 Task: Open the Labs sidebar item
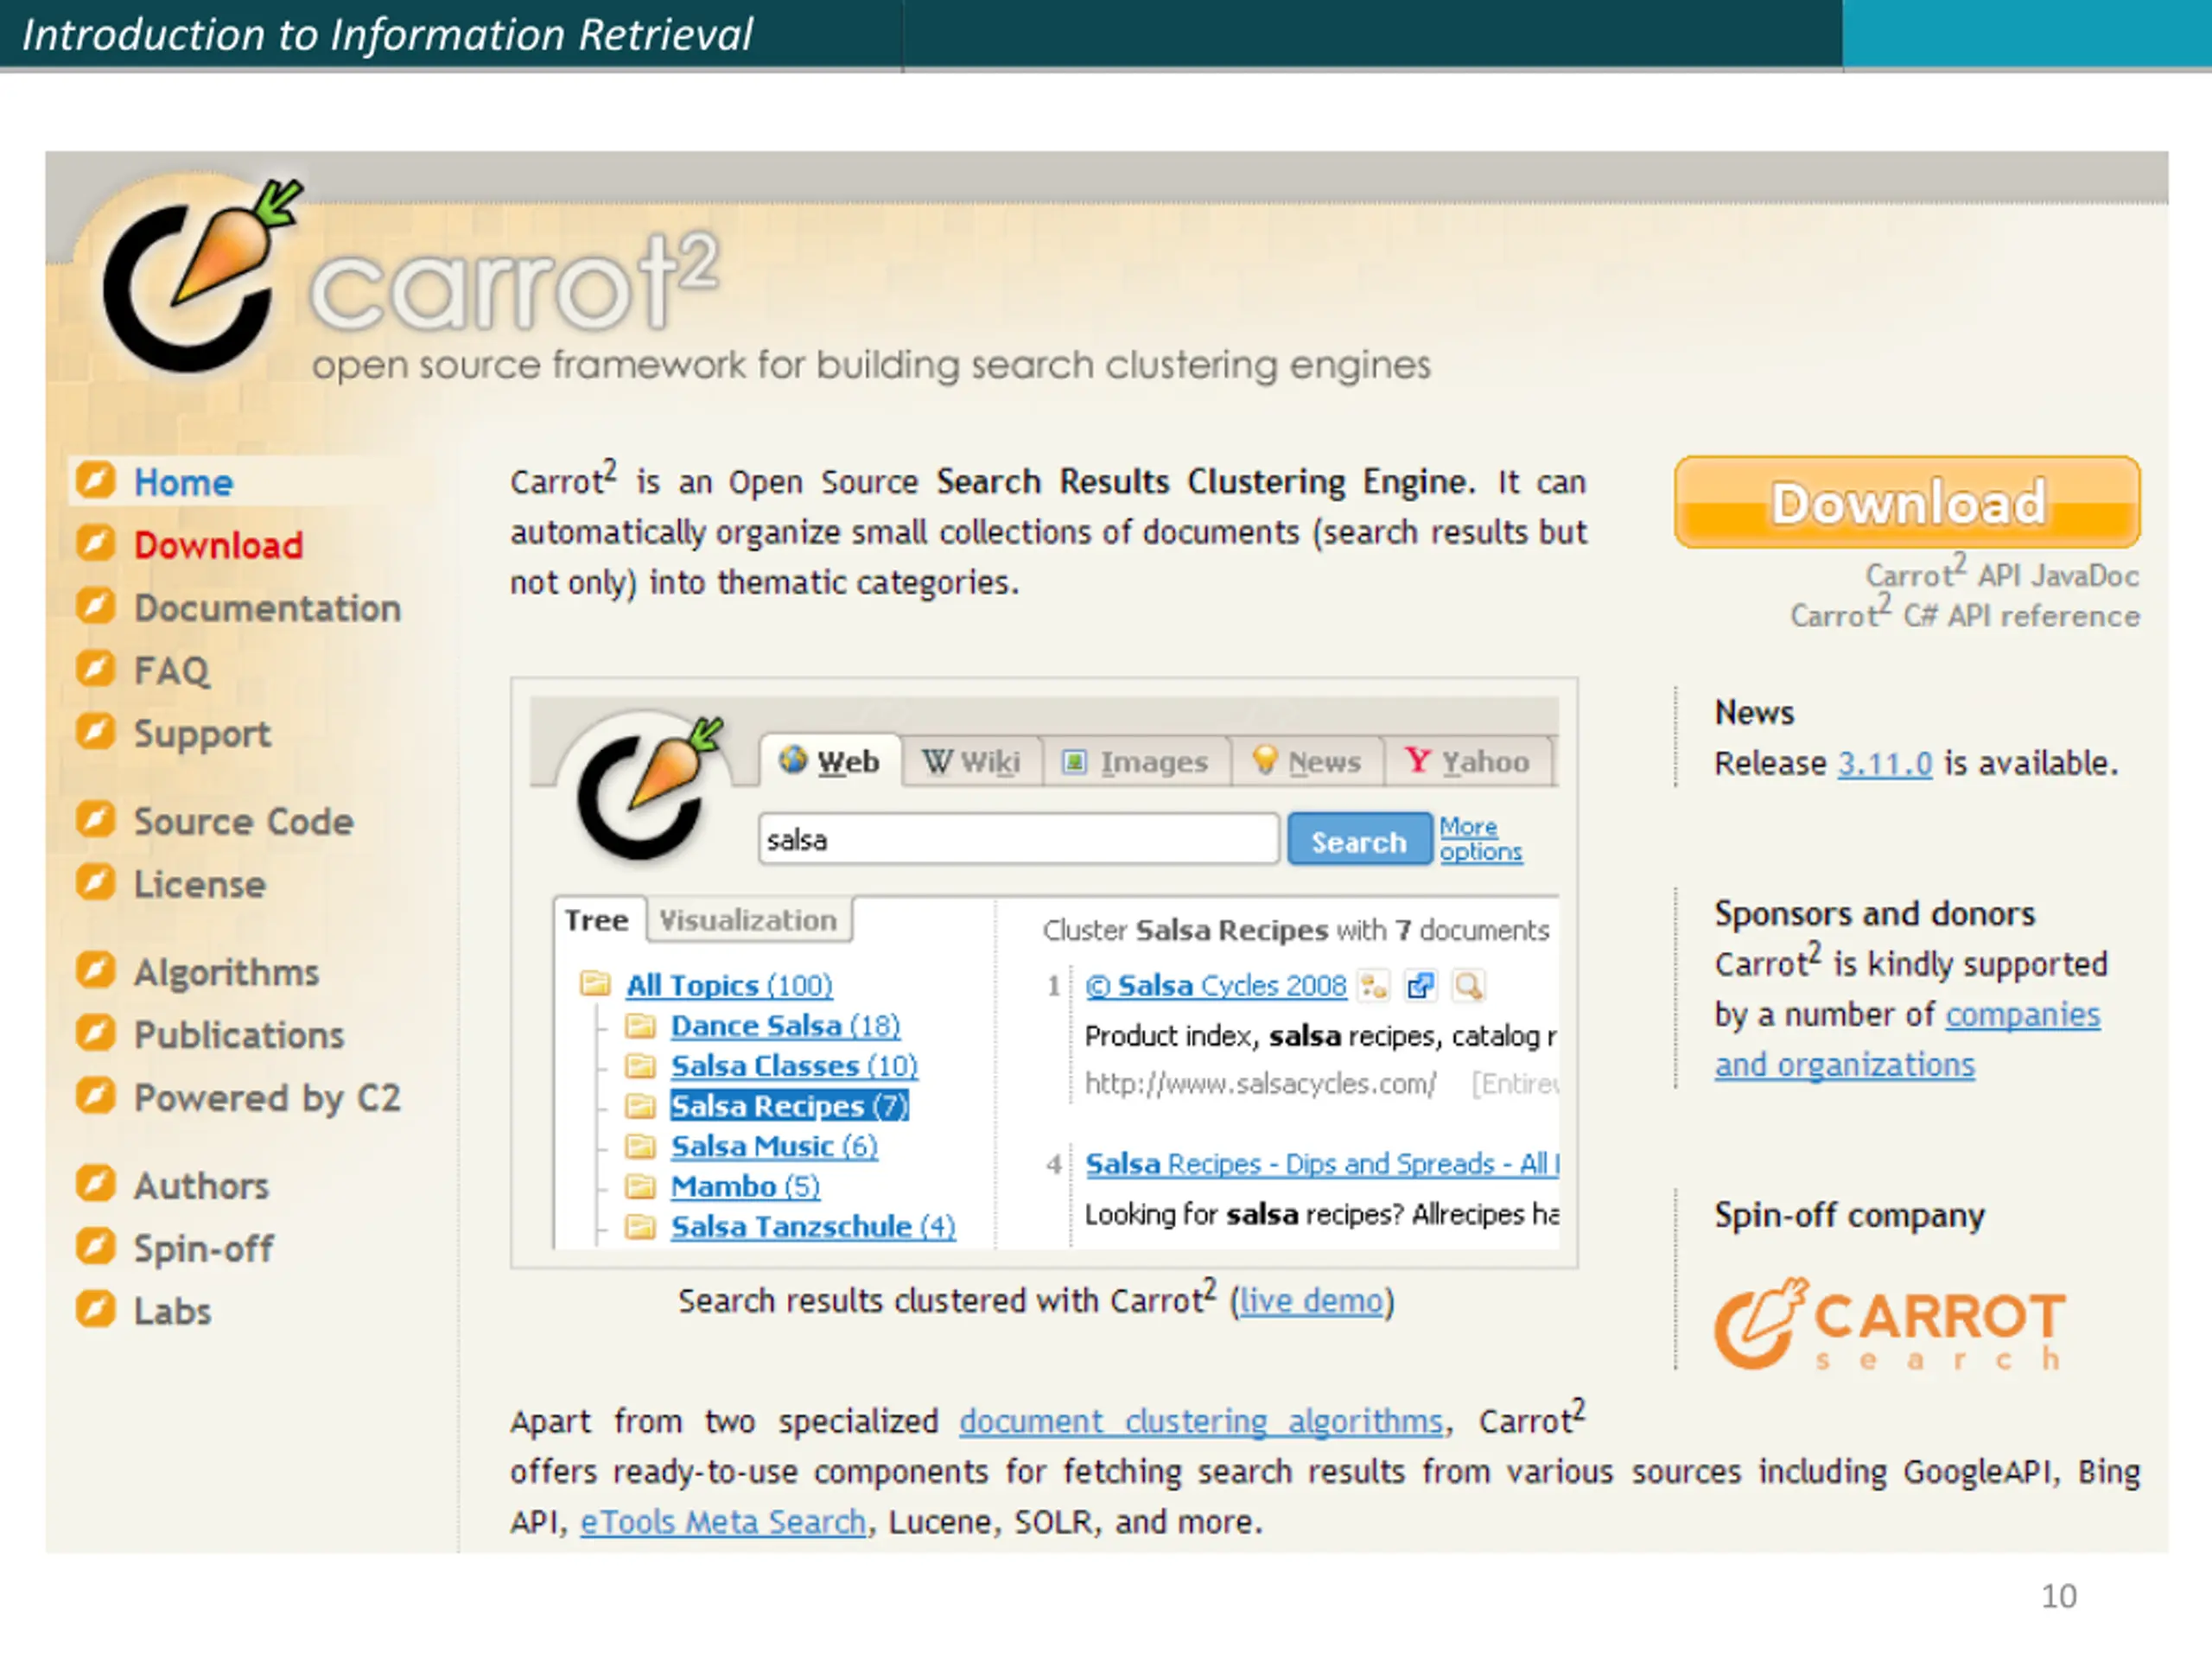pos(172,1312)
